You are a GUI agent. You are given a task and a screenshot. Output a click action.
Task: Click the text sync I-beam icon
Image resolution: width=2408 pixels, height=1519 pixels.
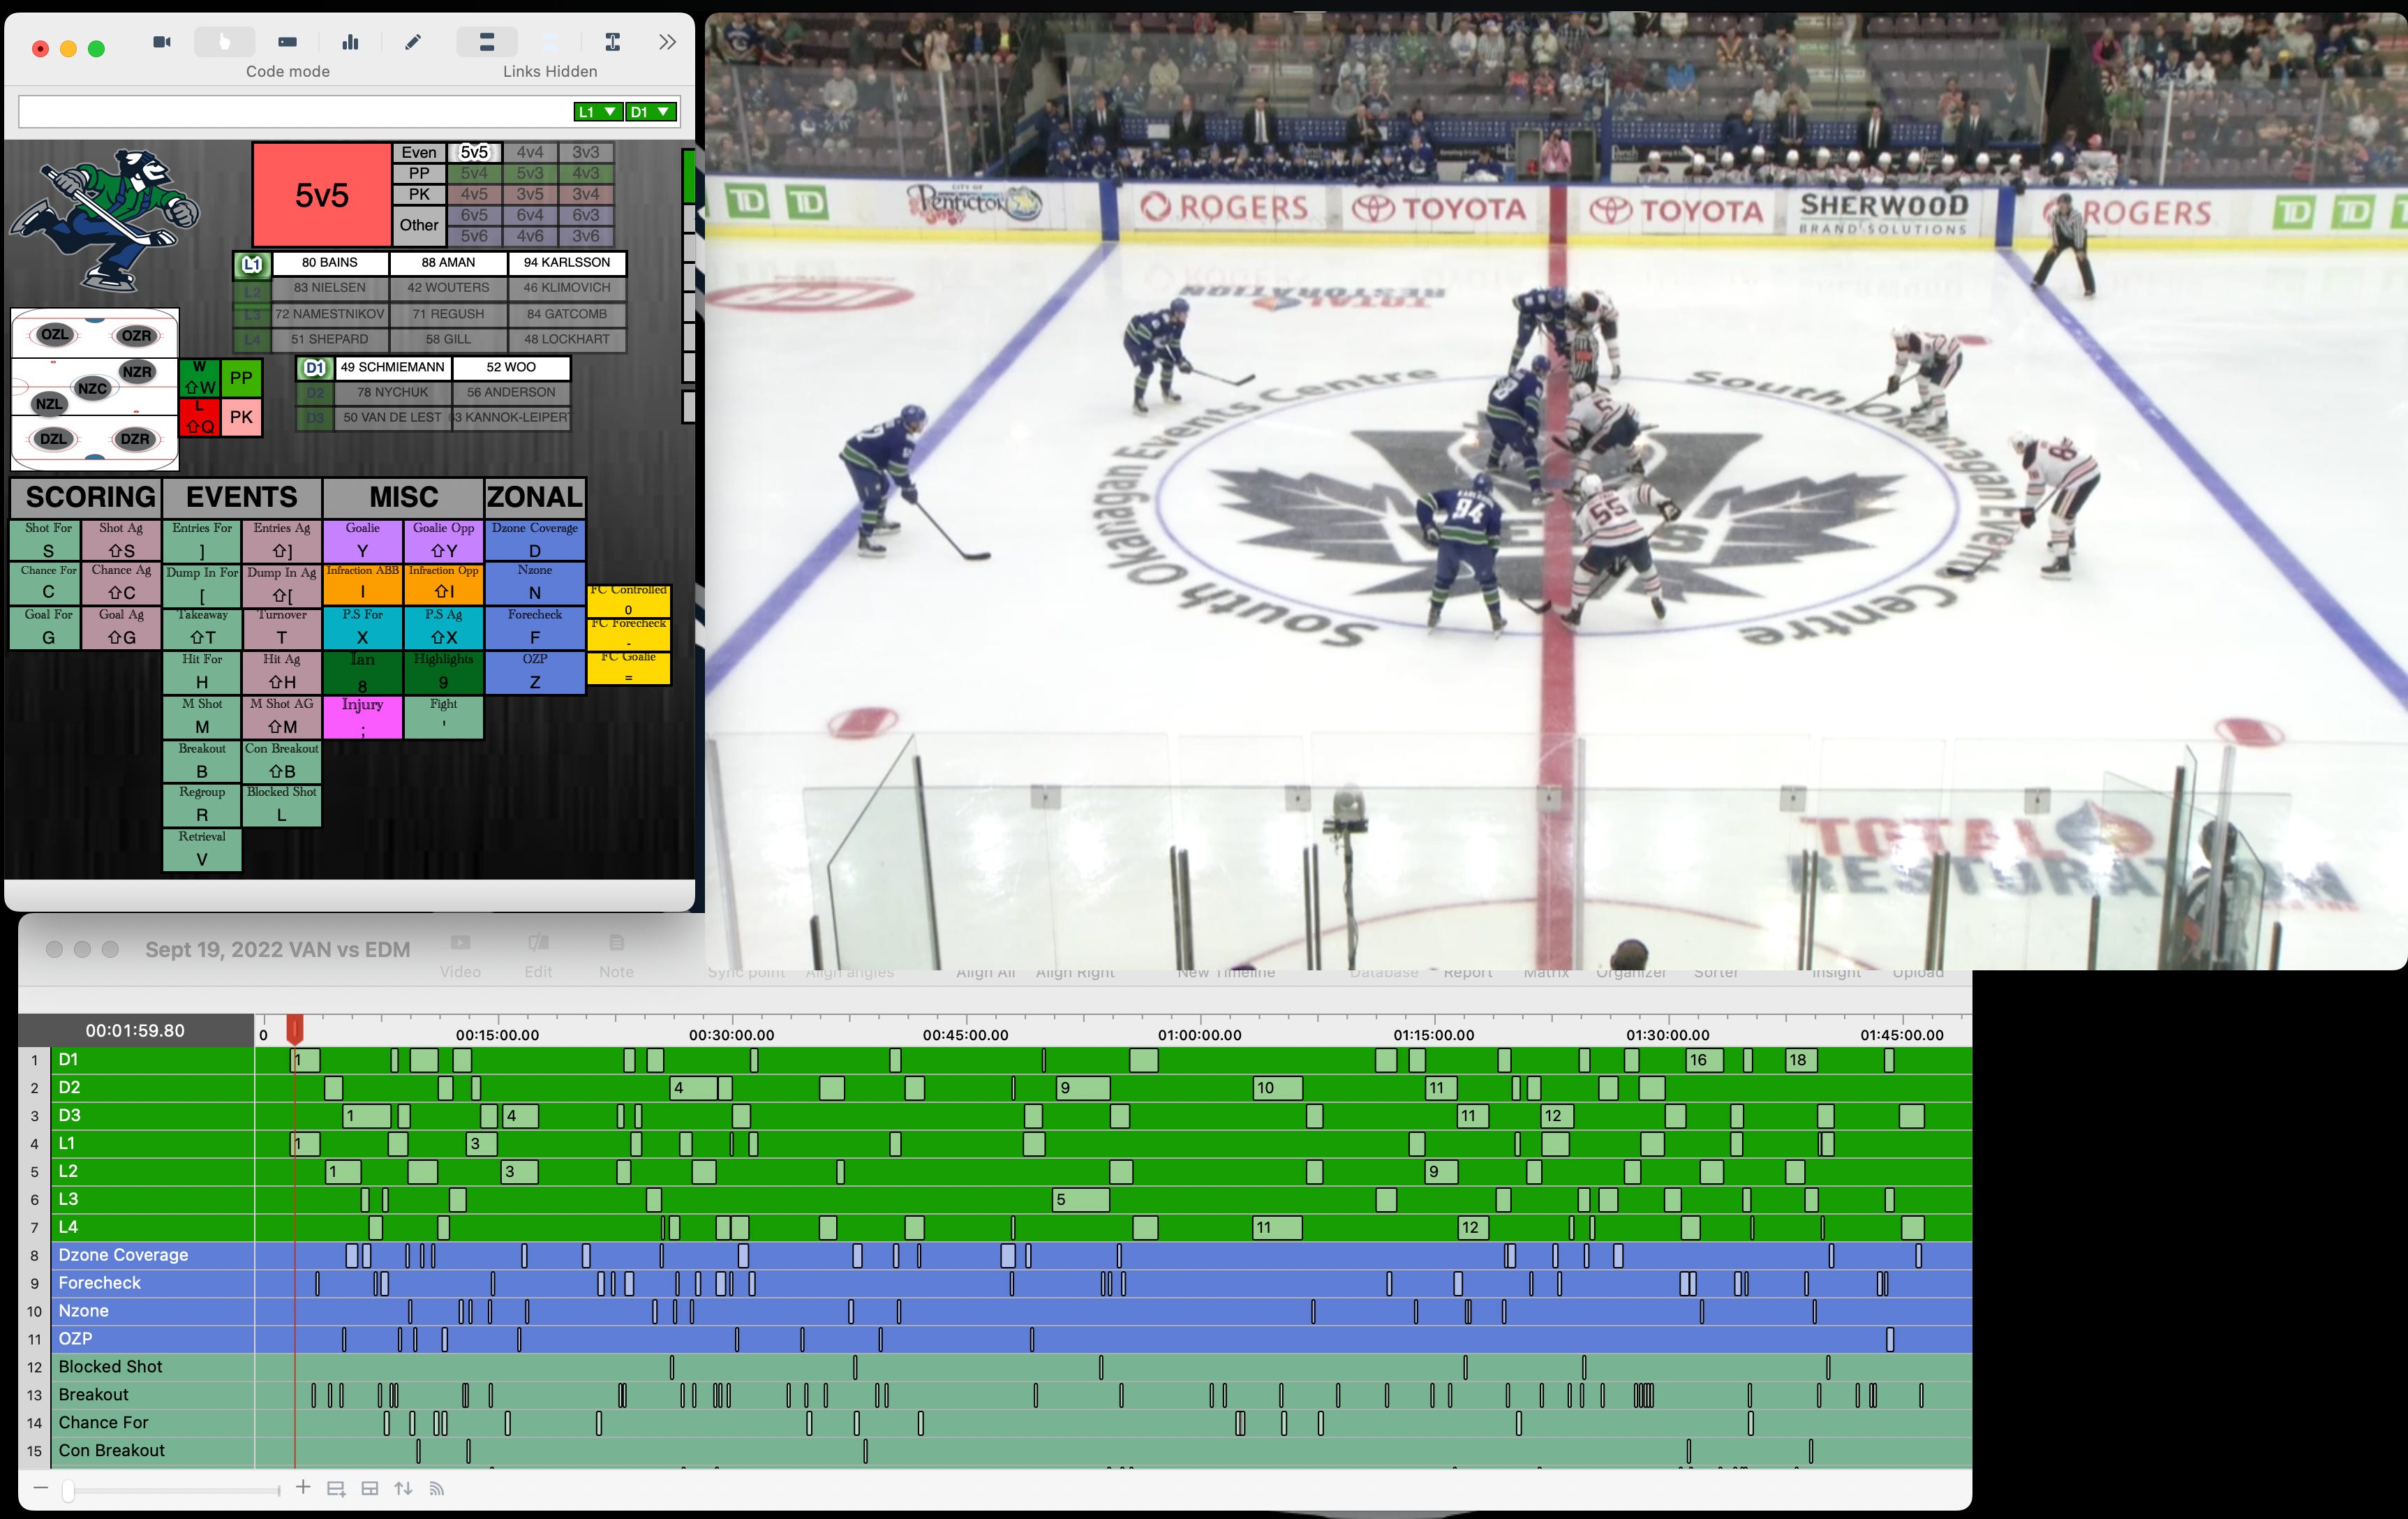tap(612, 42)
